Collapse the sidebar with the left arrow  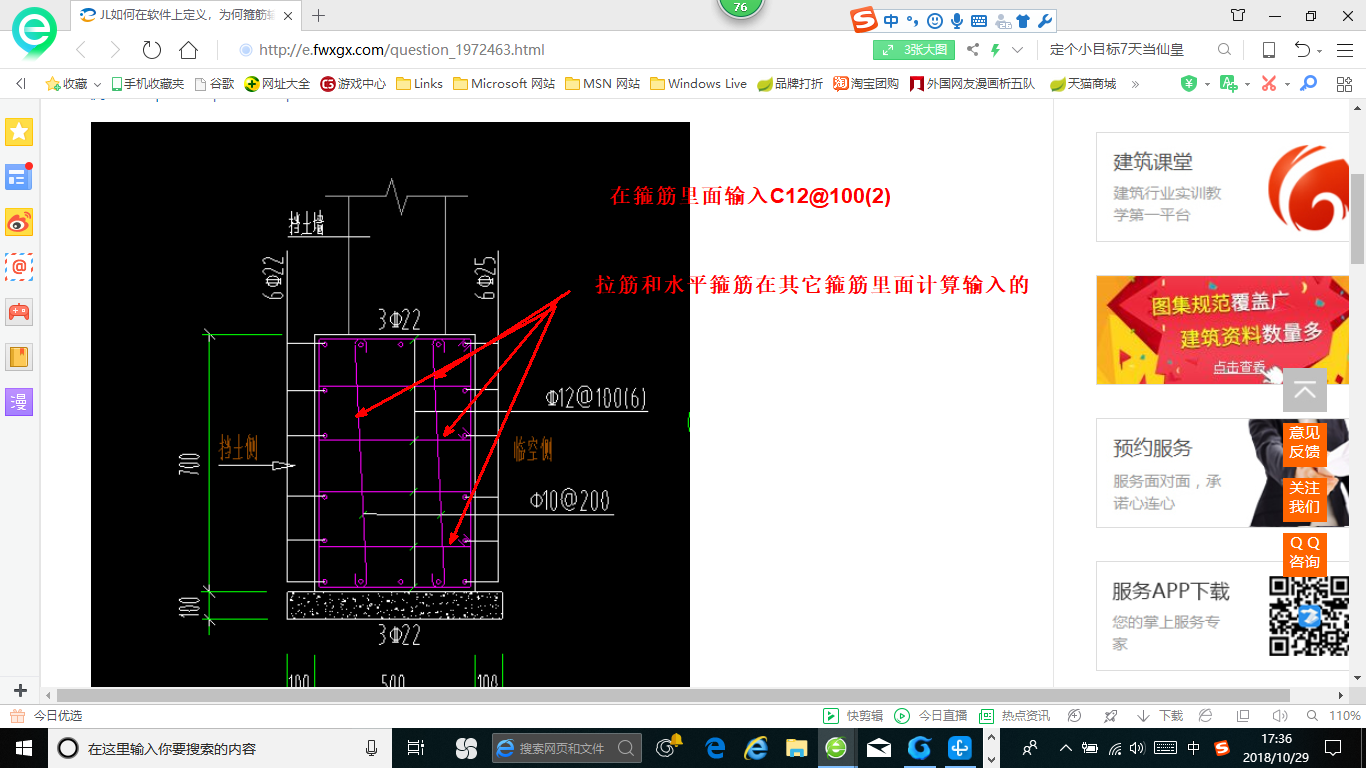pos(20,84)
